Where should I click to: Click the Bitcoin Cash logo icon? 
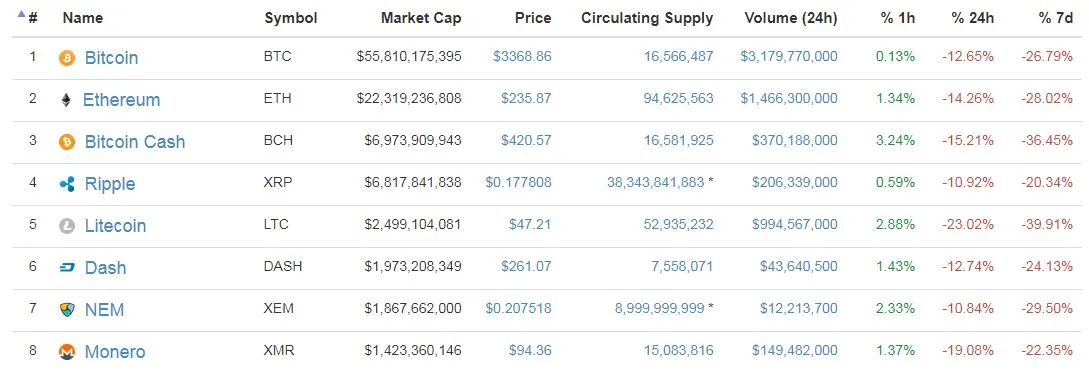point(67,142)
